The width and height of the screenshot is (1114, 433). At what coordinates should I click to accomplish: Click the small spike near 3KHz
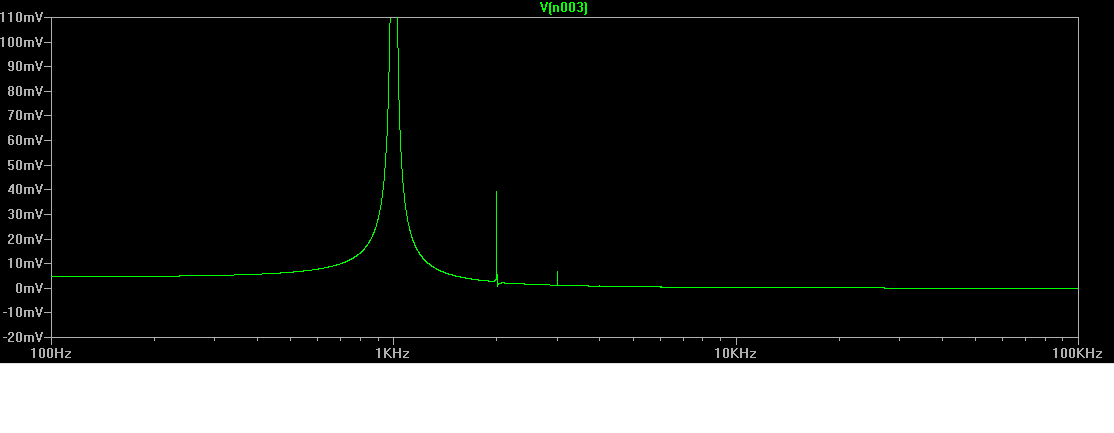click(558, 278)
